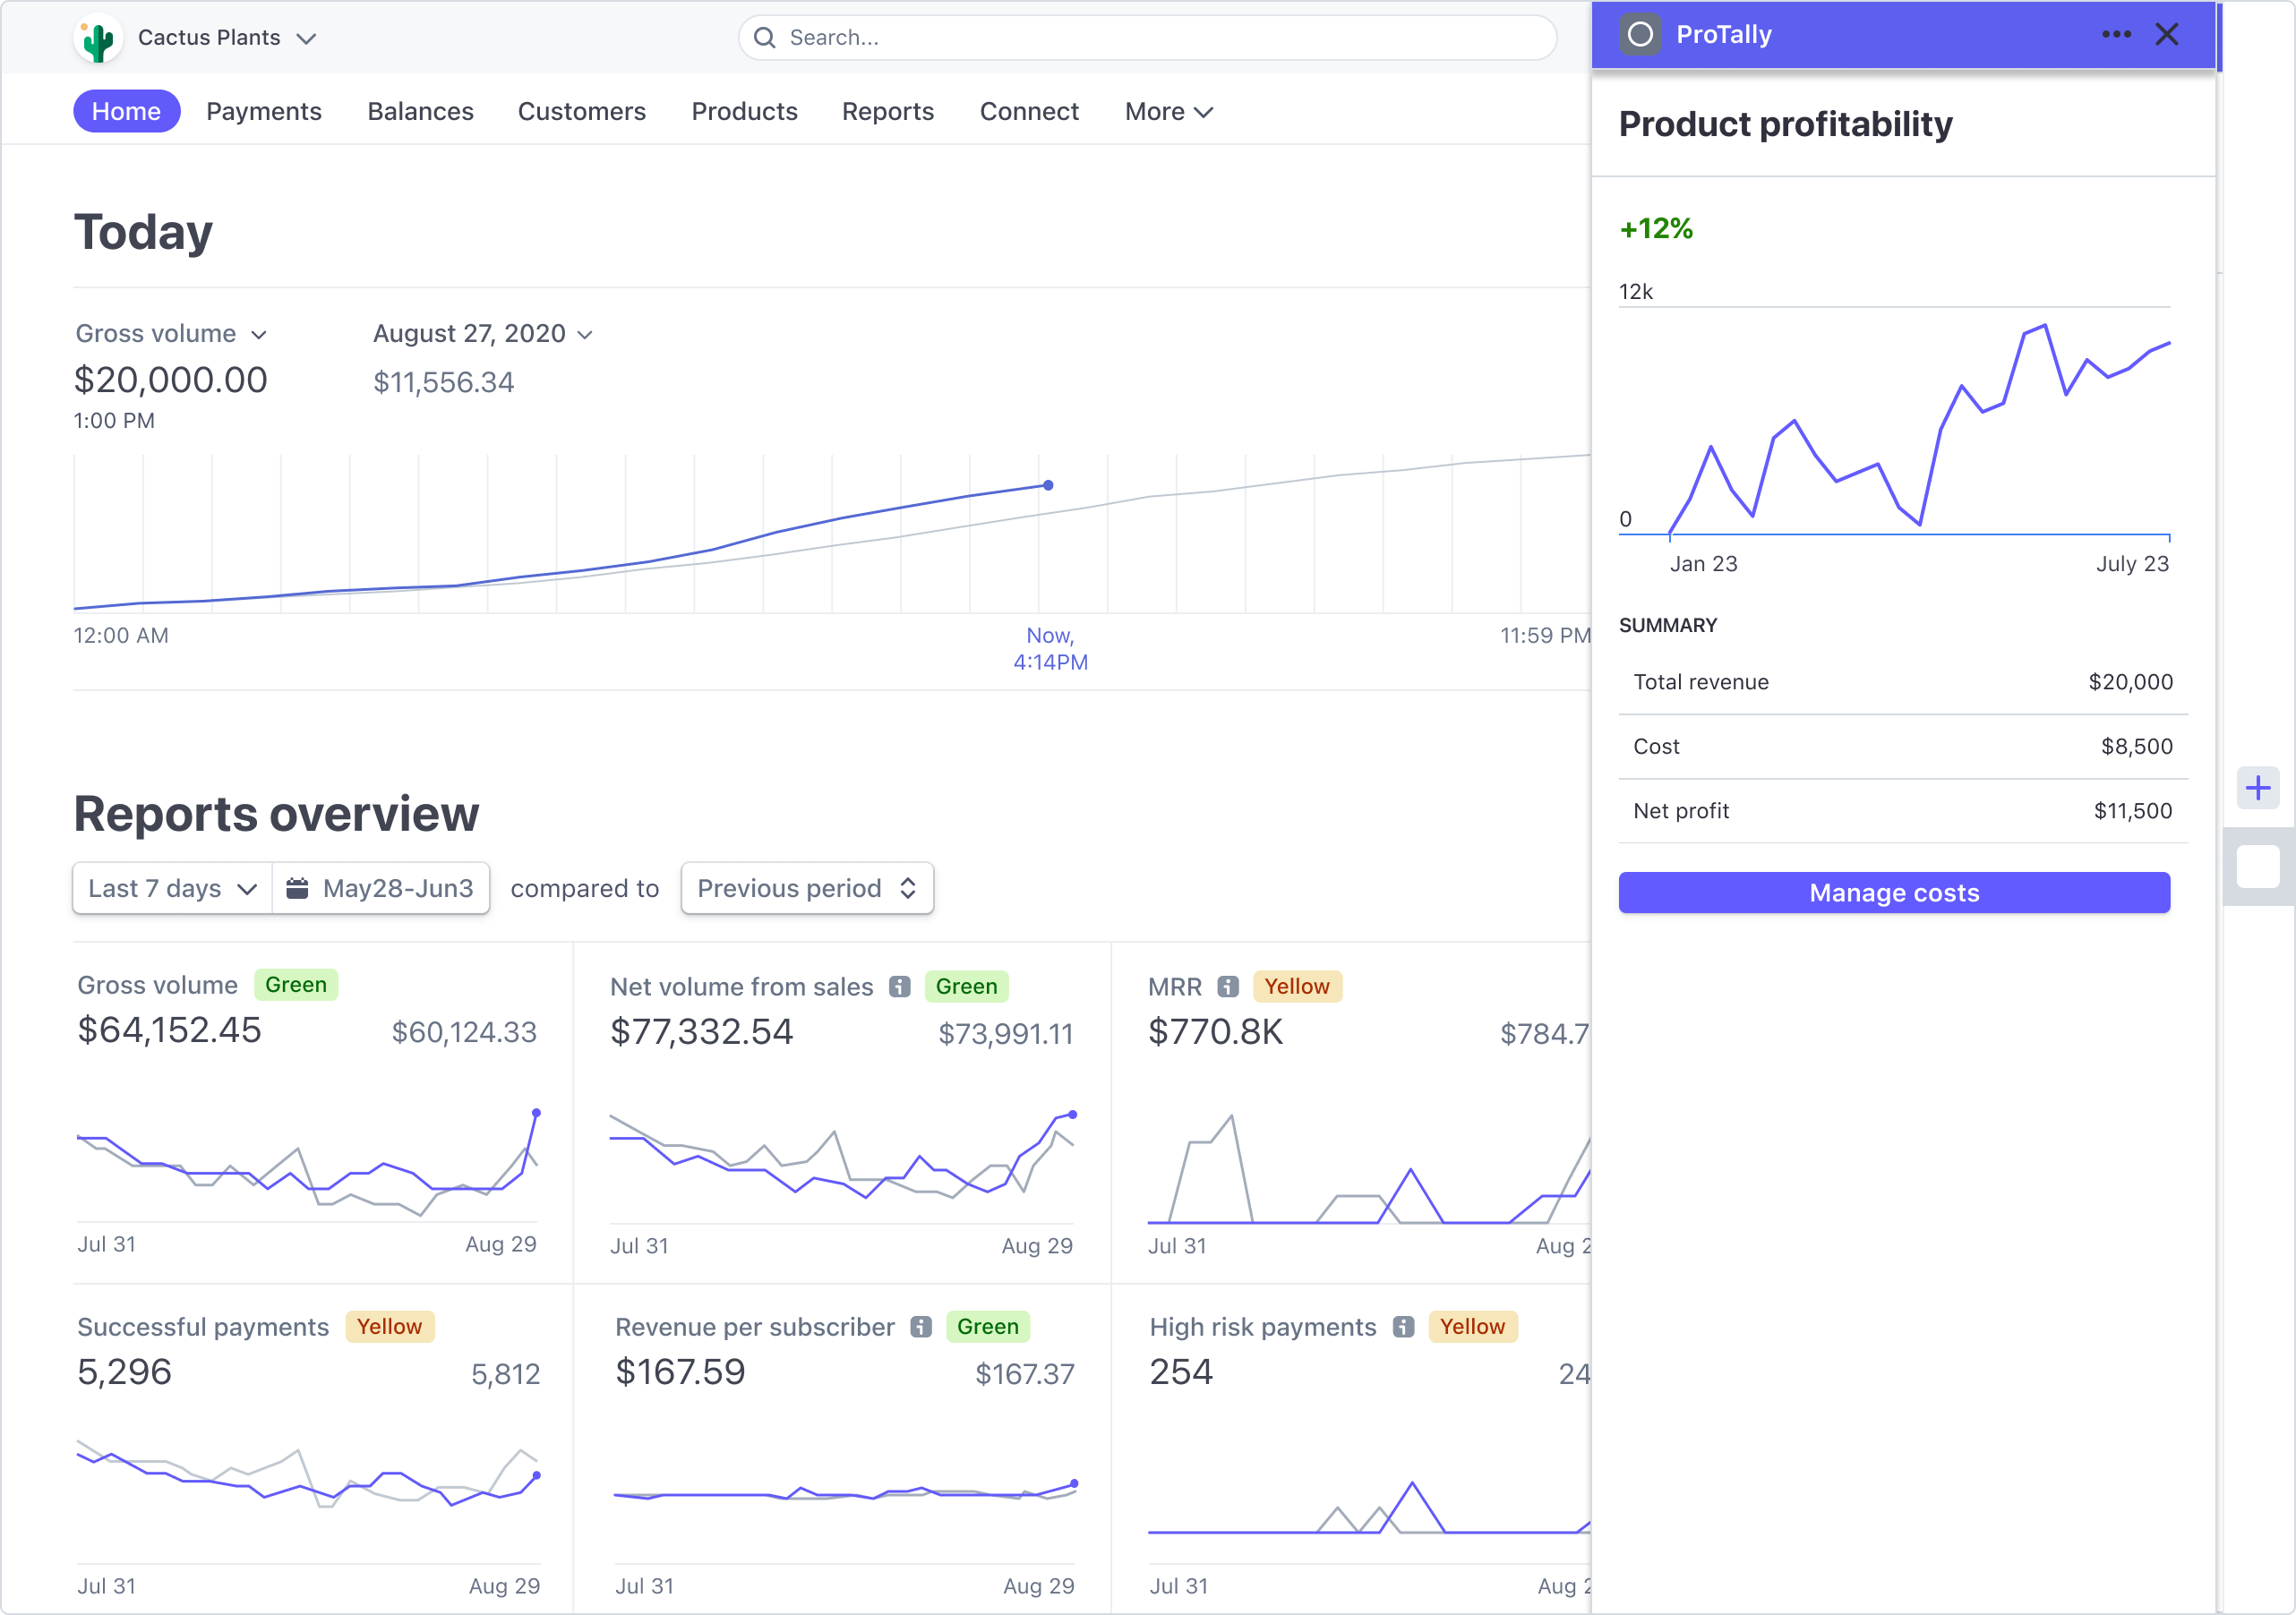2296x1615 pixels.
Task: Click info icon next to Revenue per subscriber
Action: coord(920,1327)
